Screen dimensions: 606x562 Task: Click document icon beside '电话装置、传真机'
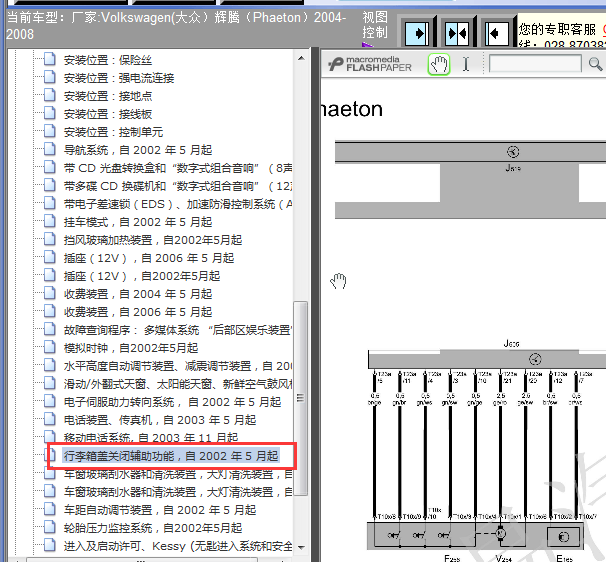point(49,419)
